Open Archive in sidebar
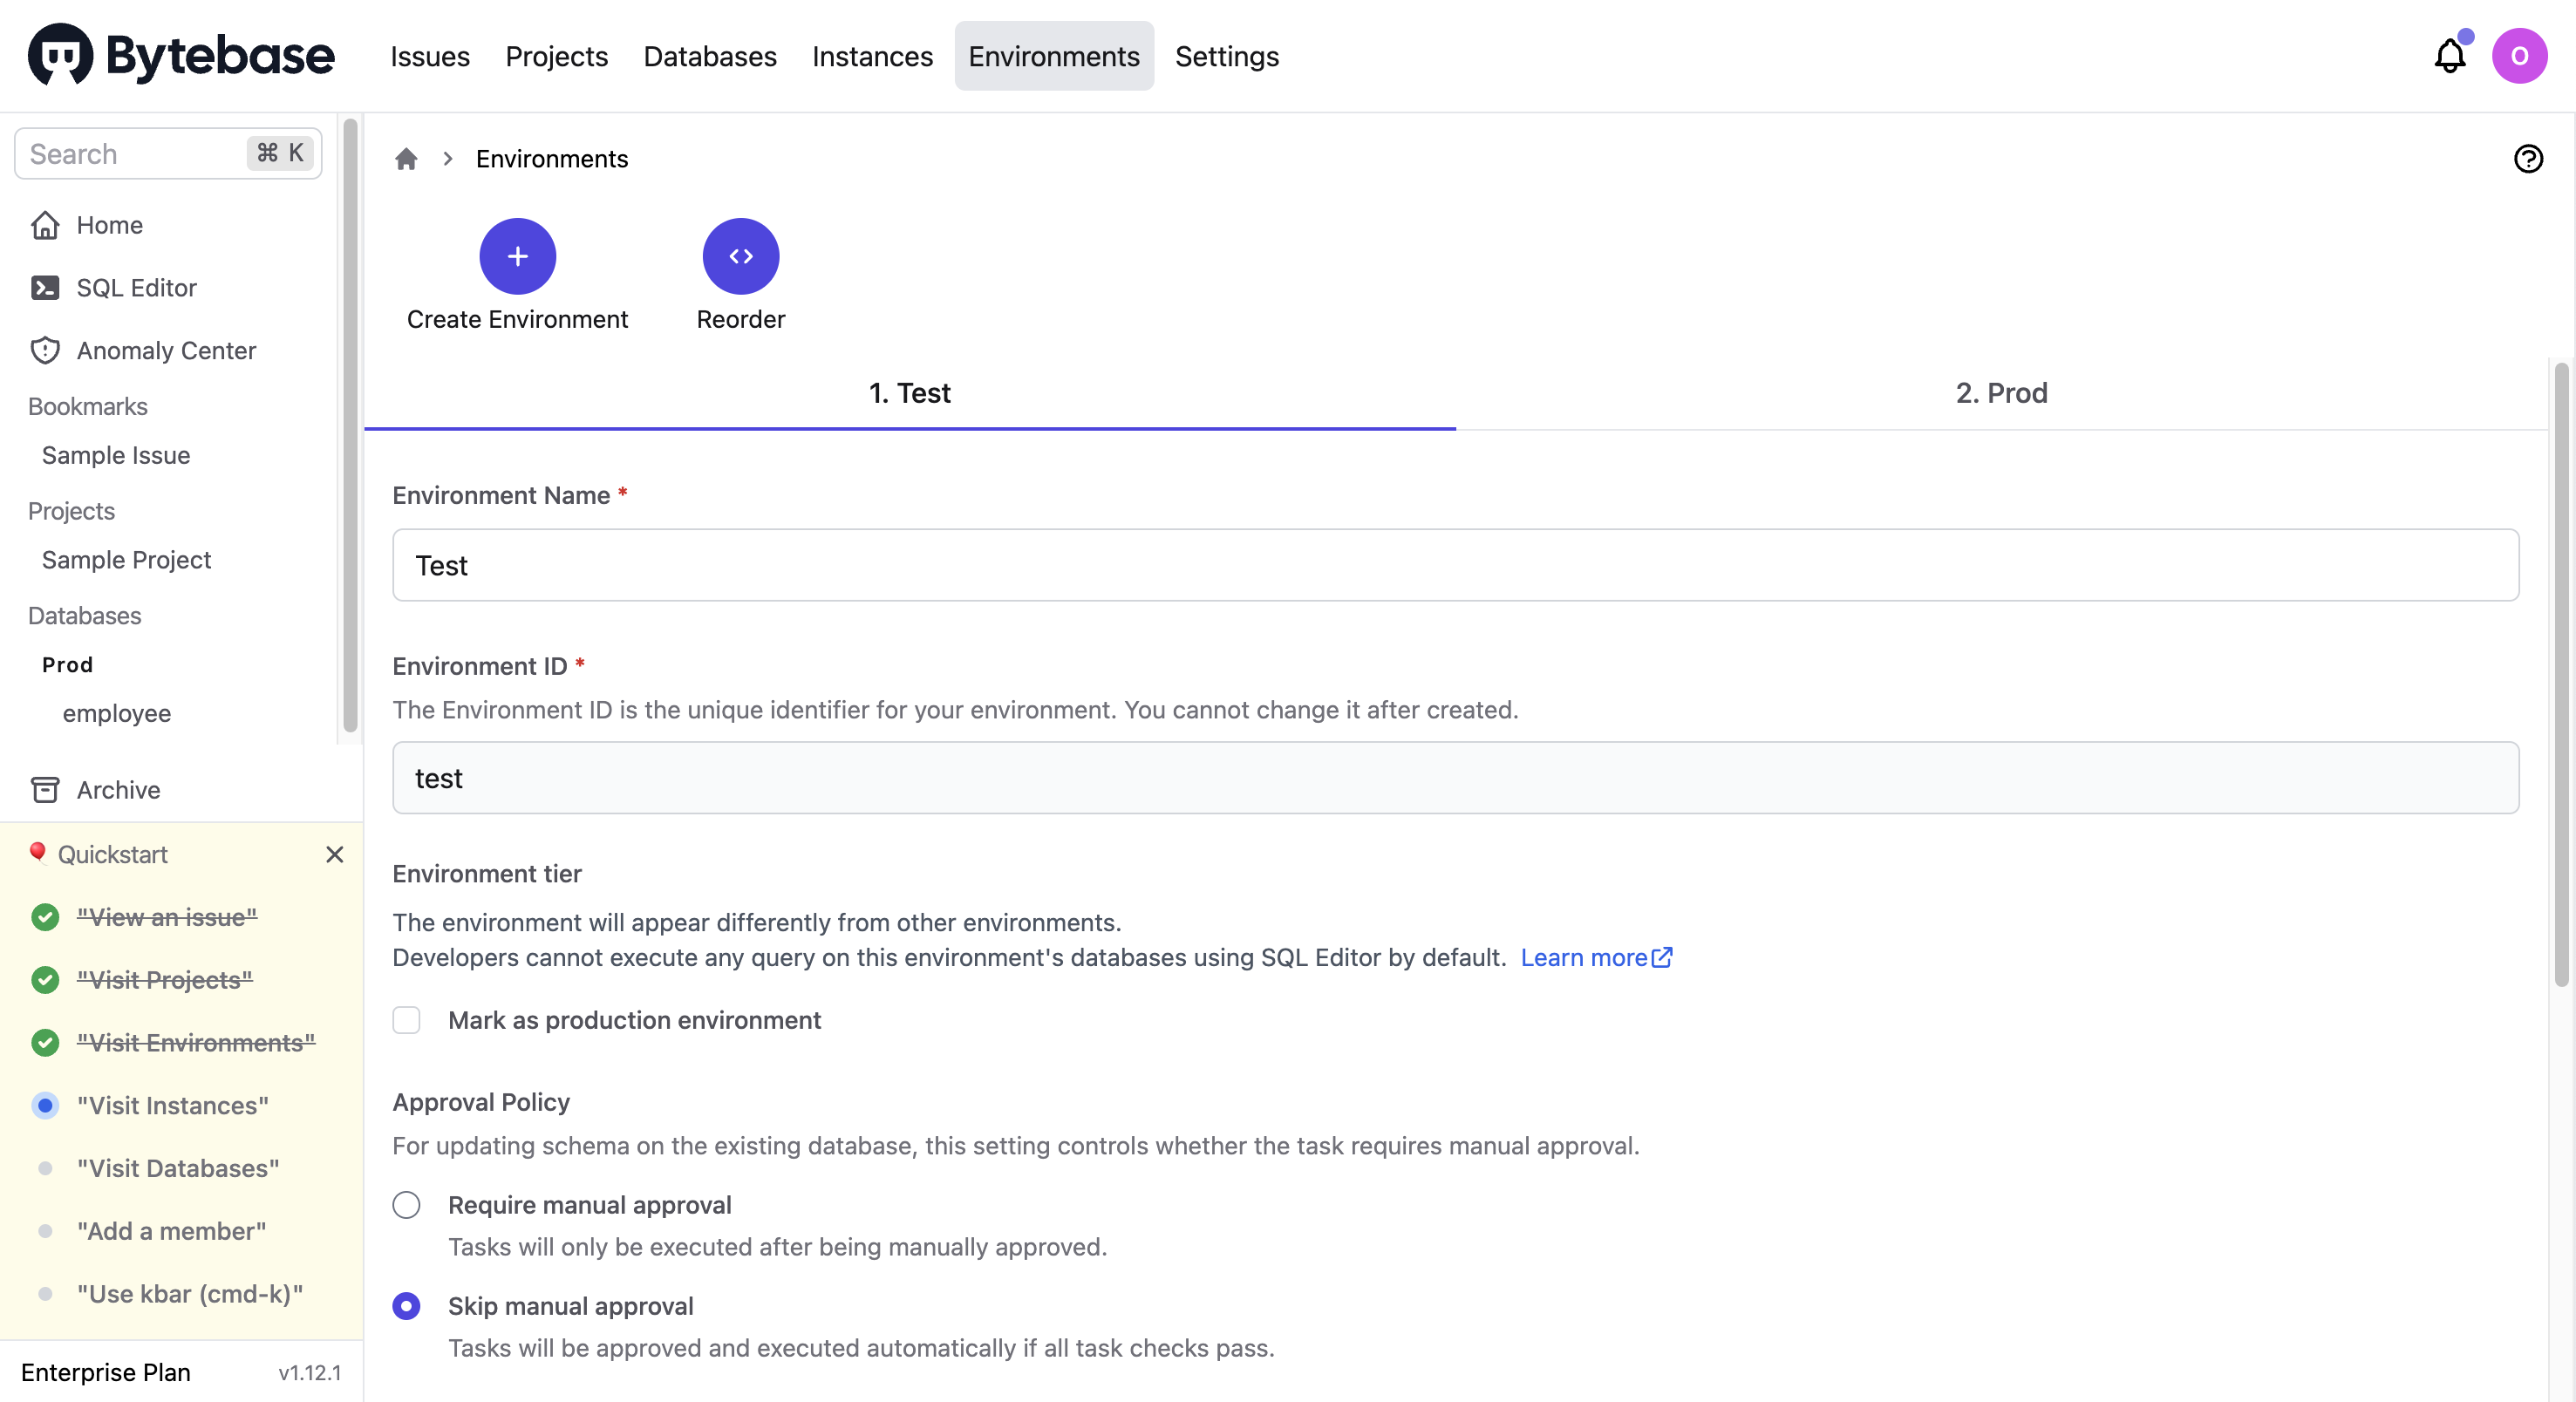Screen dimensions: 2576x1402 click(x=118, y=789)
